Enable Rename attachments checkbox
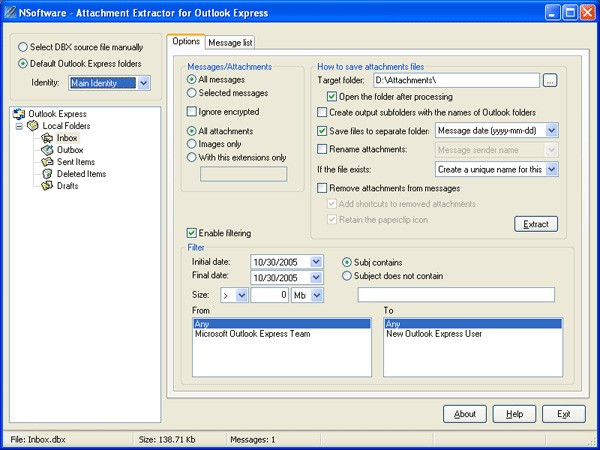Image resolution: width=600 pixels, height=450 pixels. click(322, 149)
